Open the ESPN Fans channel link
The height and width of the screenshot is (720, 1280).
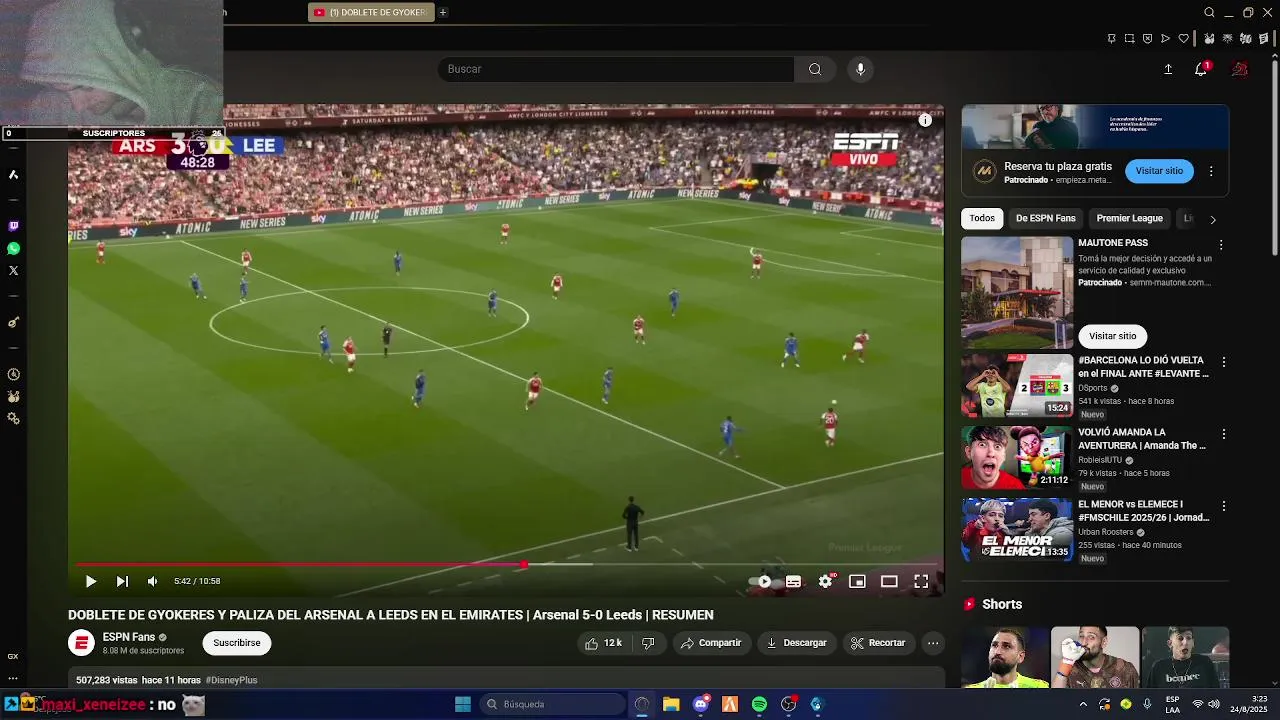pyautogui.click(x=128, y=637)
